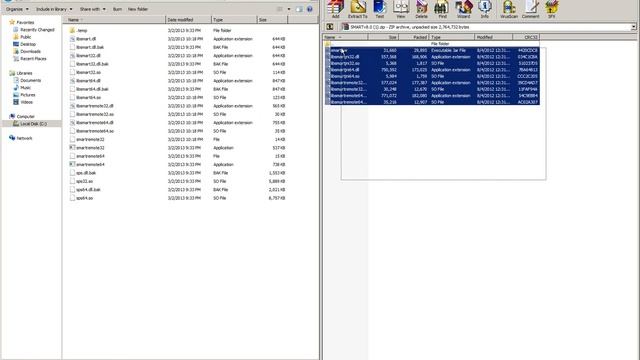Select Favorites in Explorer navigation pane
640x360 pixels.
coord(22,22)
